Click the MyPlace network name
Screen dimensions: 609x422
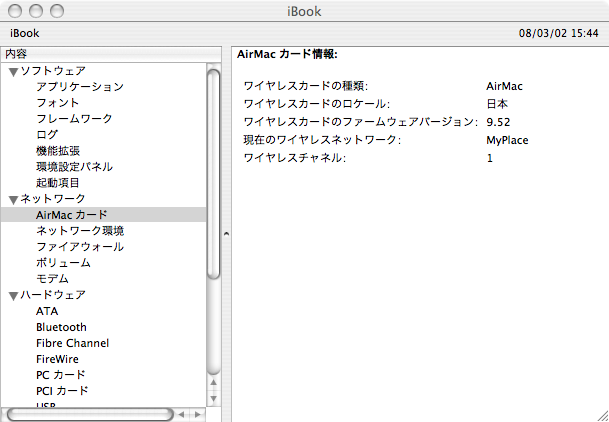tap(507, 140)
